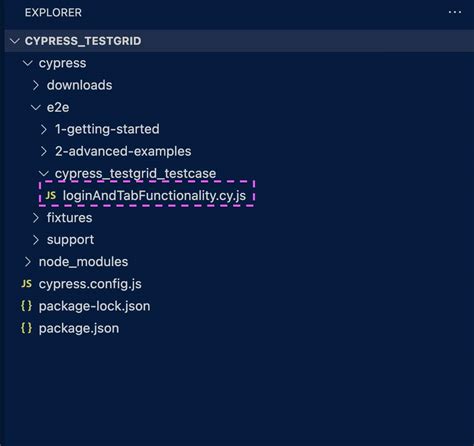
Task: Collapse the cypress folder chevron
Action: coord(28,63)
